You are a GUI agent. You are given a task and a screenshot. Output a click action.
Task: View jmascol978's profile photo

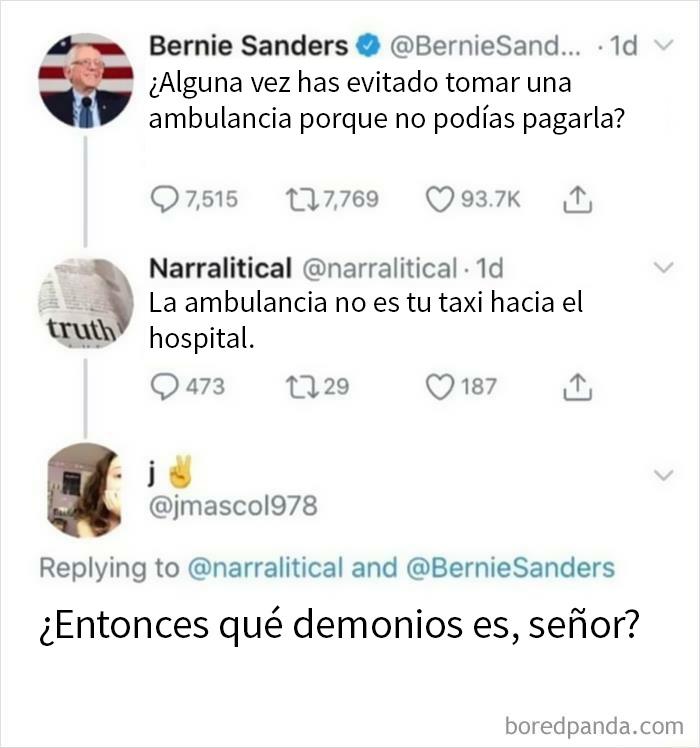coord(85,489)
